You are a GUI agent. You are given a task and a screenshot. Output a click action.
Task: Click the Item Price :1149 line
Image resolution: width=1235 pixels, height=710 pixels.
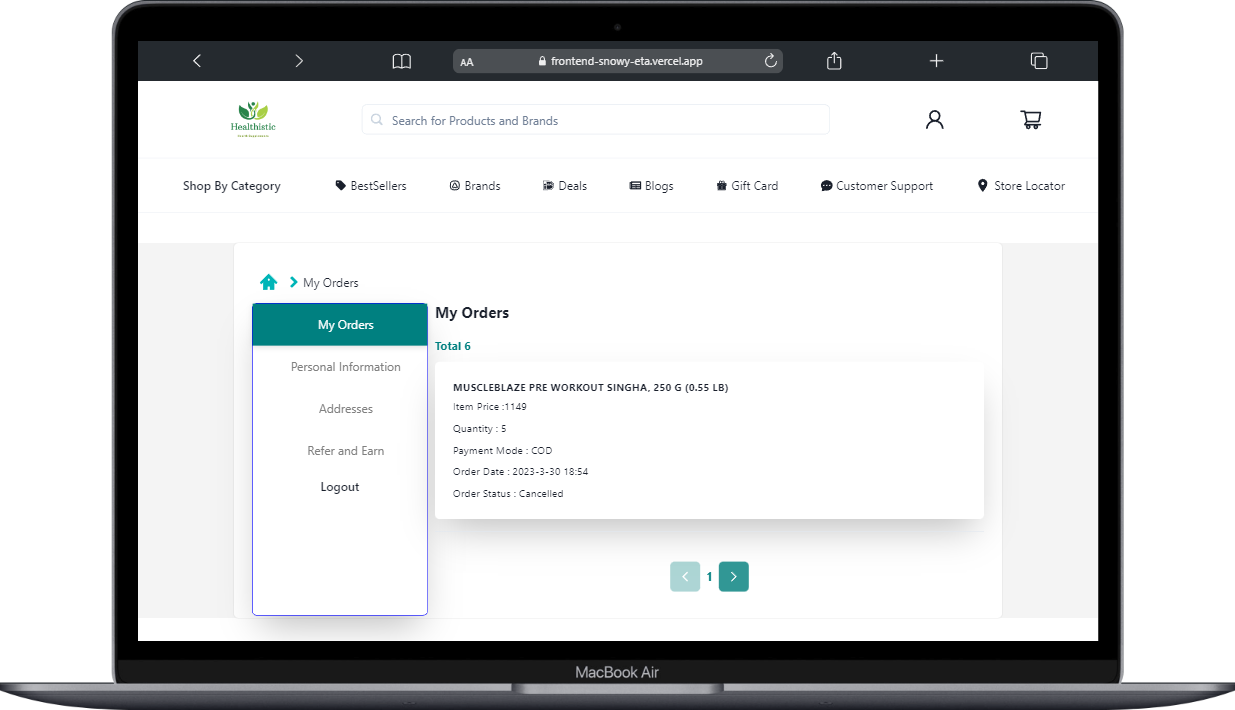coord(490,407)
